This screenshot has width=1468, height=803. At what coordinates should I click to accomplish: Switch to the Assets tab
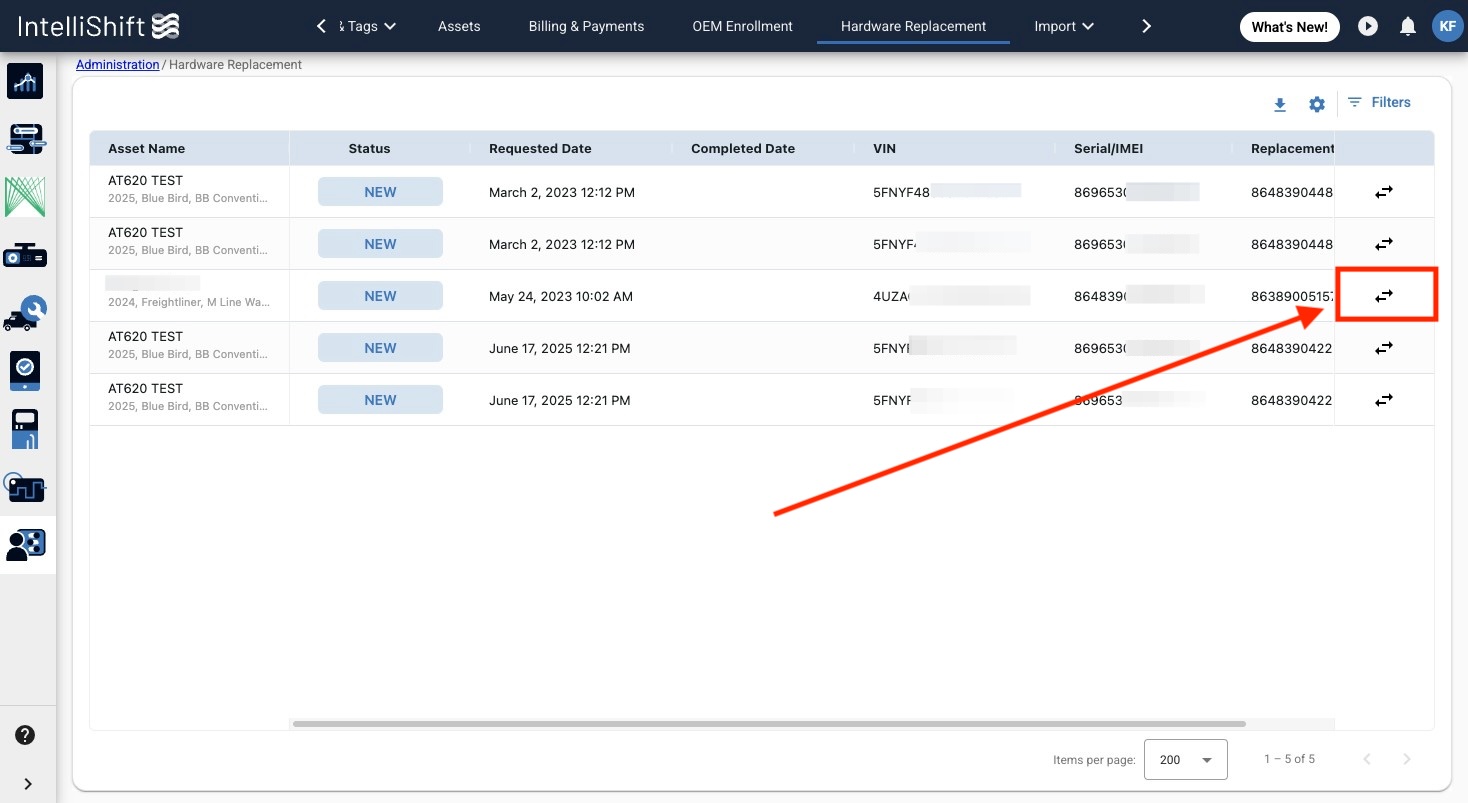click(459, 26)
